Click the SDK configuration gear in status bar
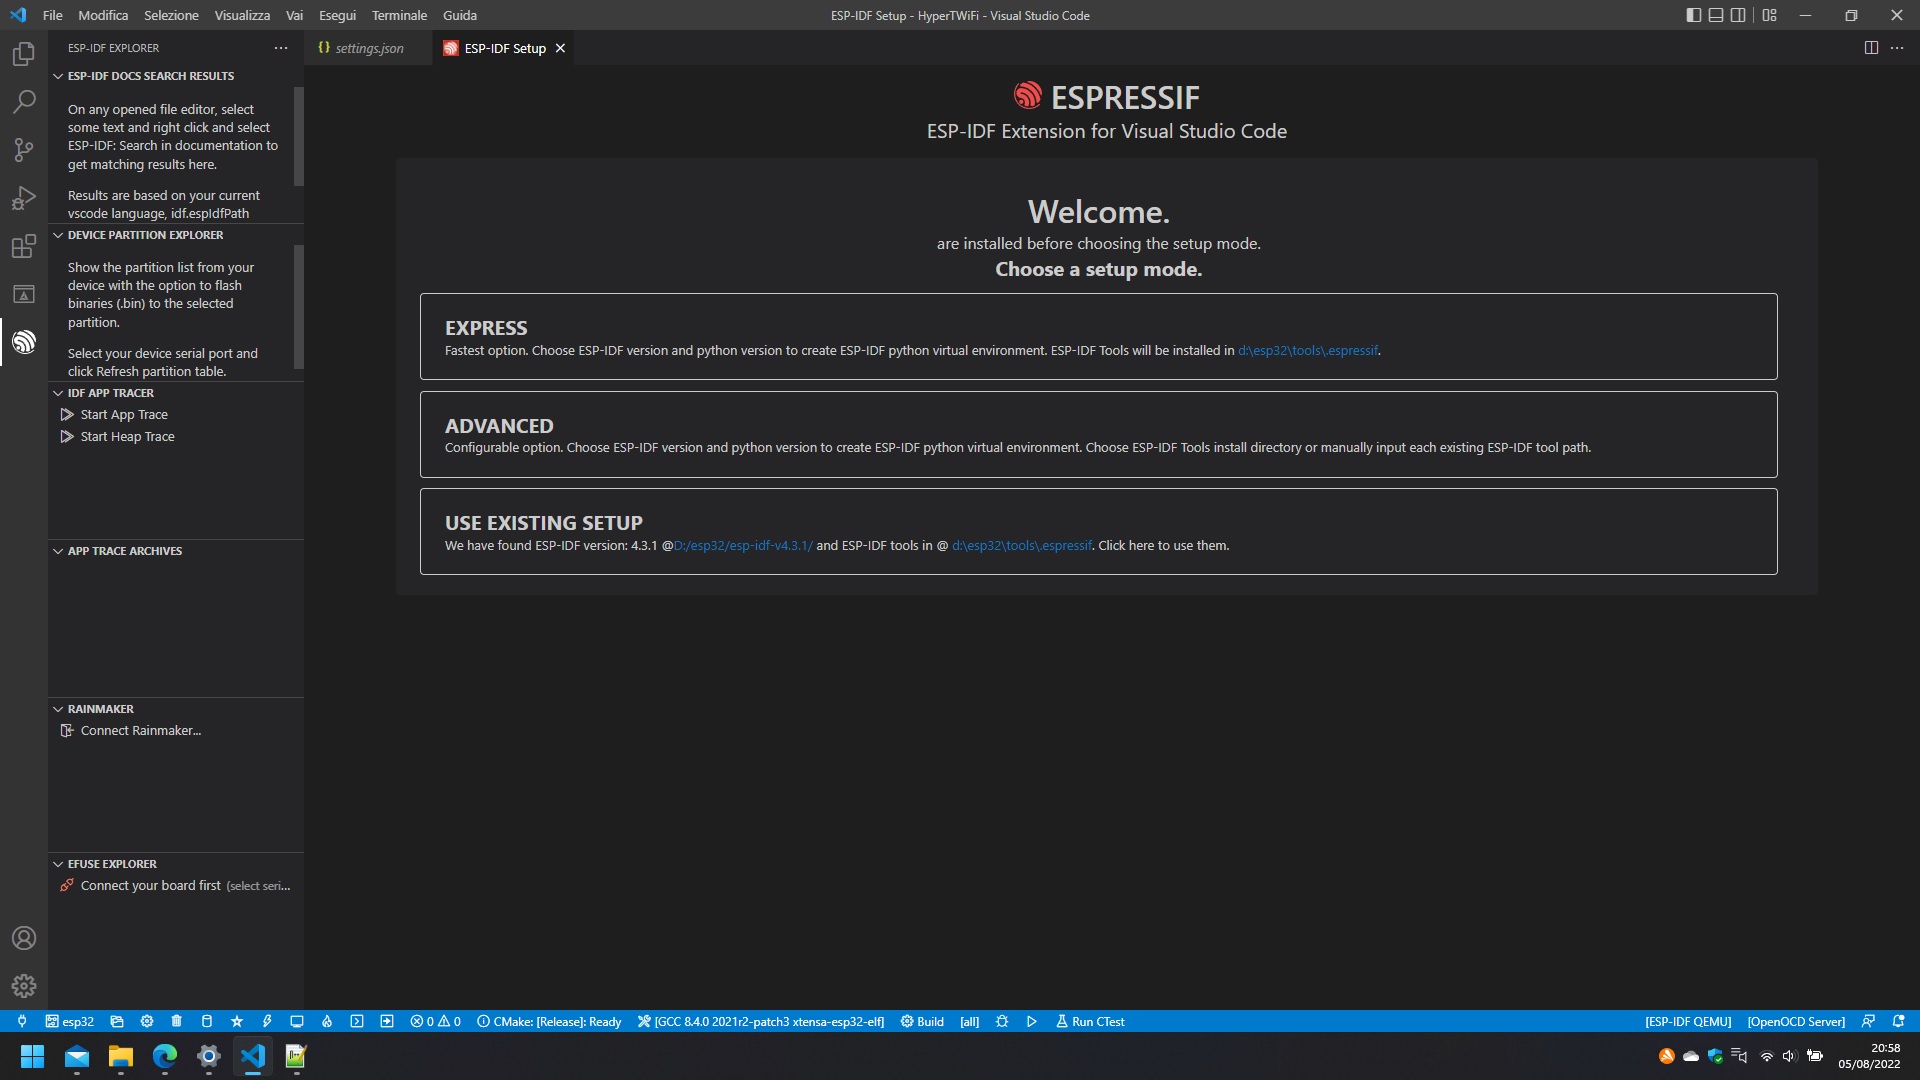The image size is (1920, 1080). point(147,1022)
